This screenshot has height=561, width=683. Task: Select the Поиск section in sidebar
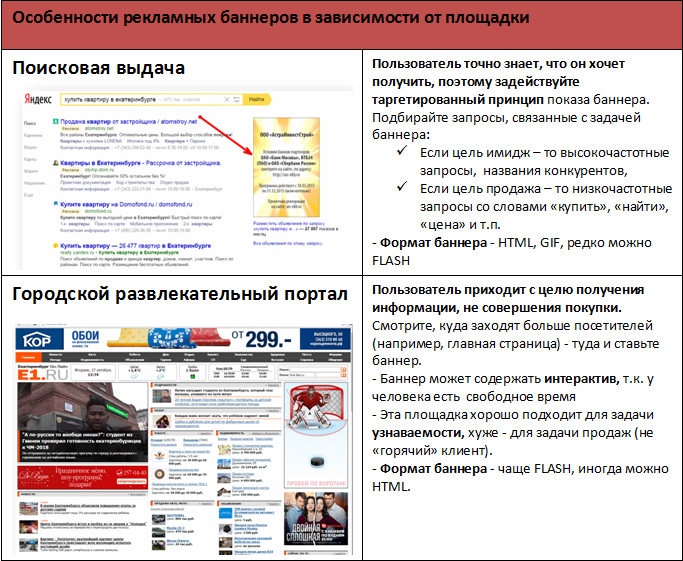coord(30,123)
